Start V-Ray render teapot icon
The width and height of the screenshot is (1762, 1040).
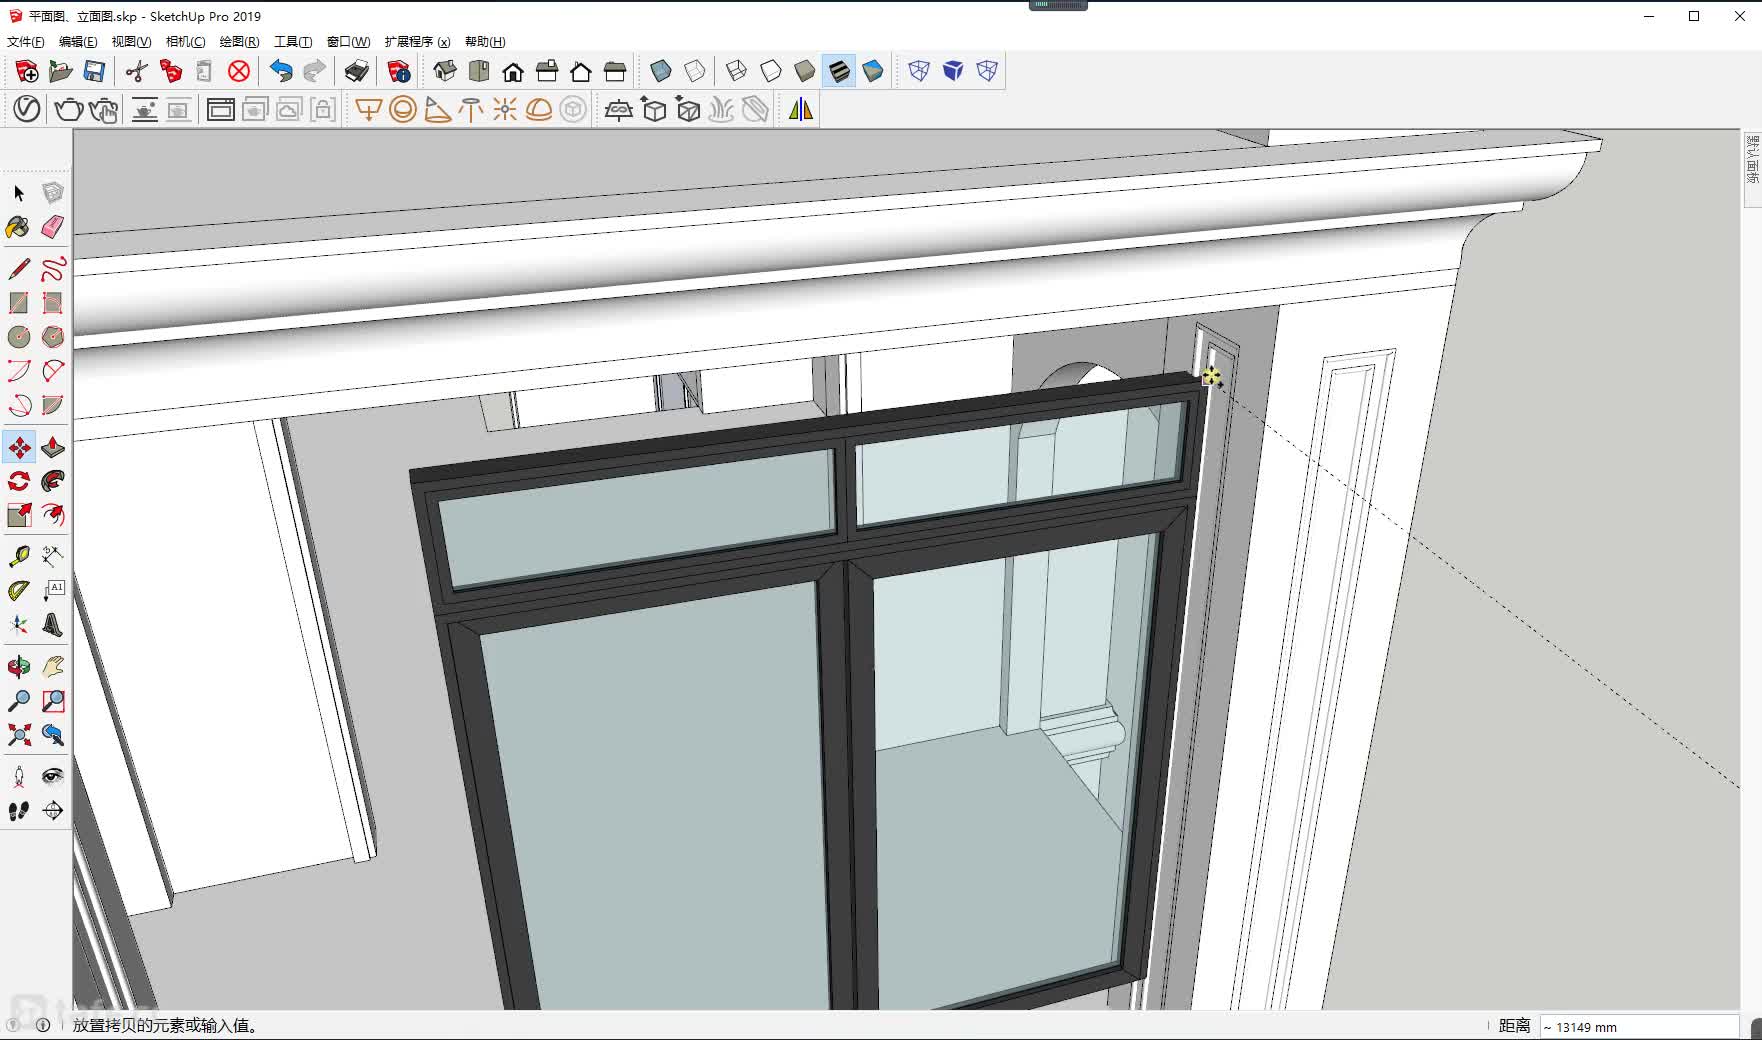click(x=69, y=109)
